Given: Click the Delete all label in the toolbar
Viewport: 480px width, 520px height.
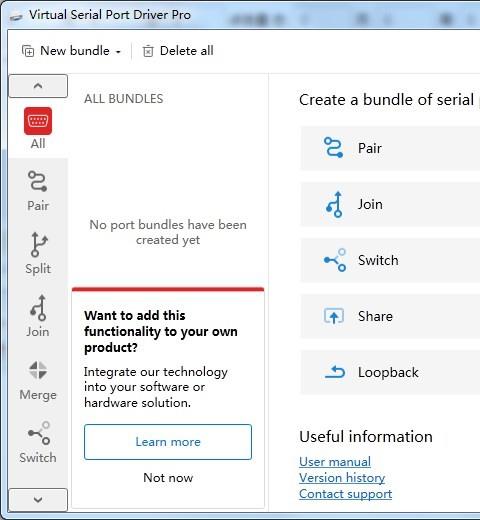Looking at the screenshot, I should (x=187, y=51).
